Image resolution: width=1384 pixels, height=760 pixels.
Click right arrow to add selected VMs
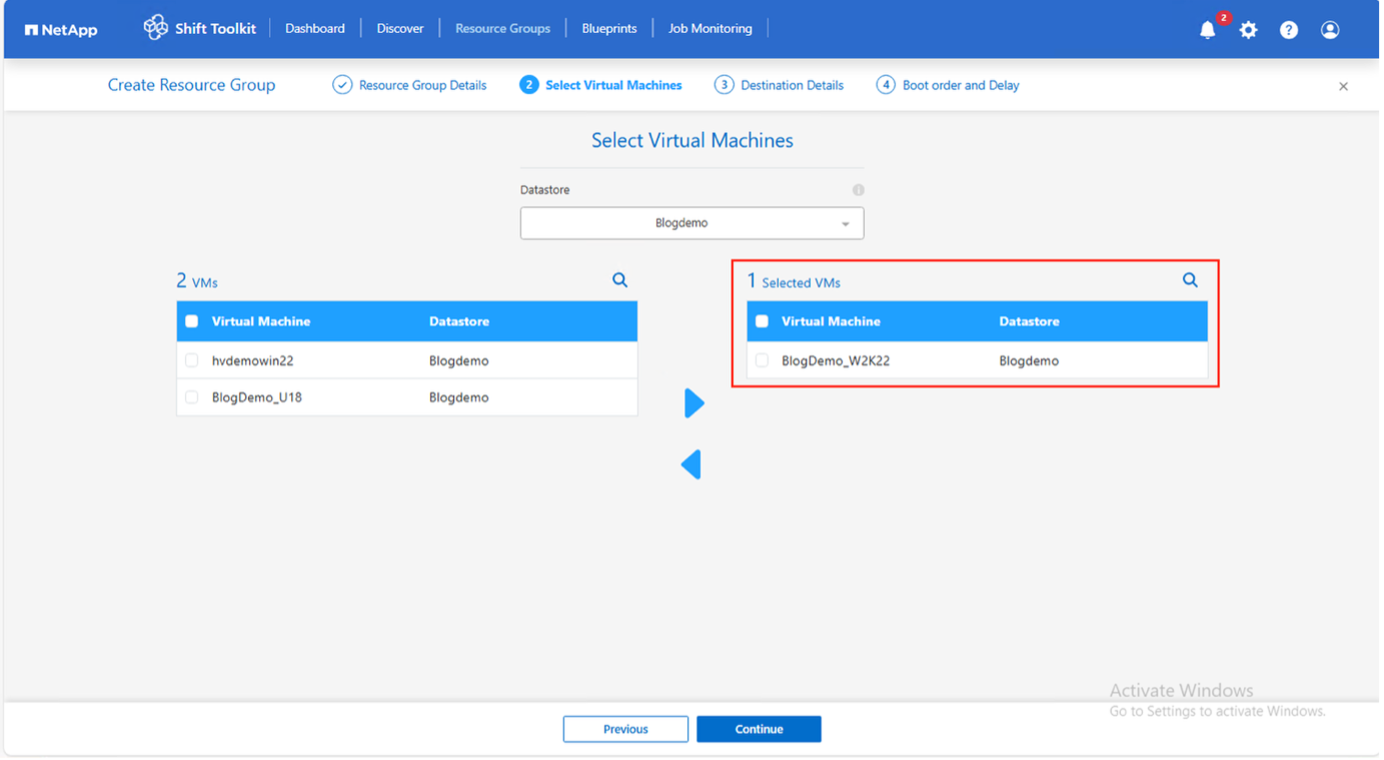[694, 403]
